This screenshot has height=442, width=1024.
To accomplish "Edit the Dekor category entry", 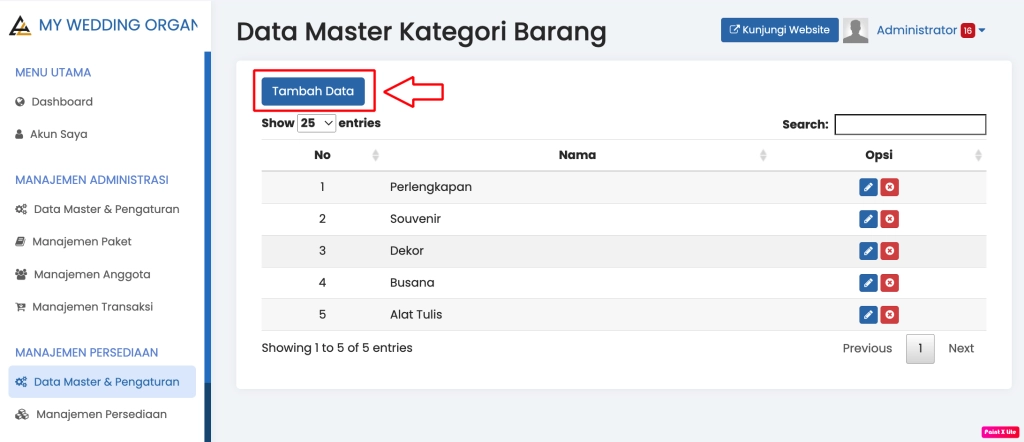I will (868, 251).
